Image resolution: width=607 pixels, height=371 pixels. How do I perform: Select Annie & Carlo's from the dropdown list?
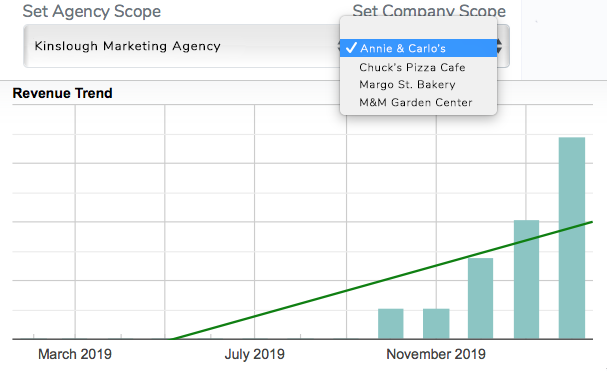[x=418, y=48]
